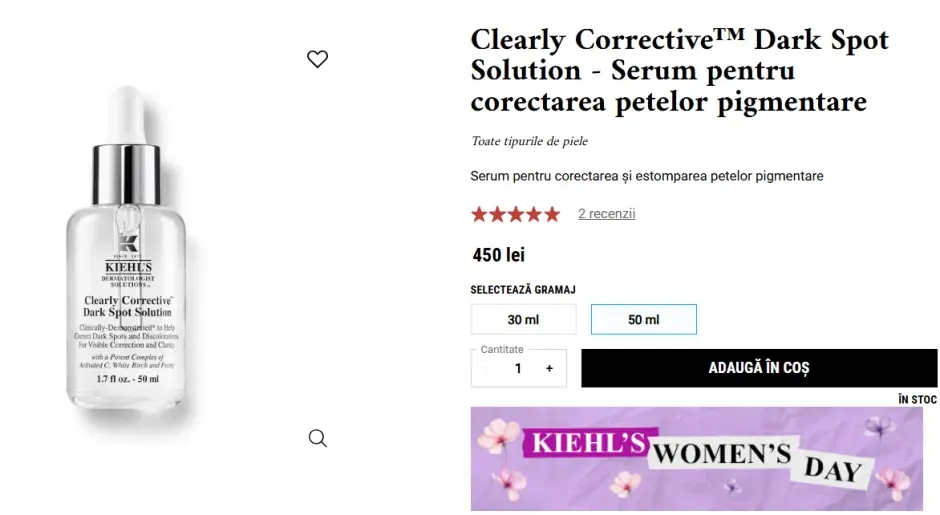Click the first rating star
940x515 pixels.
pos(480,214)
